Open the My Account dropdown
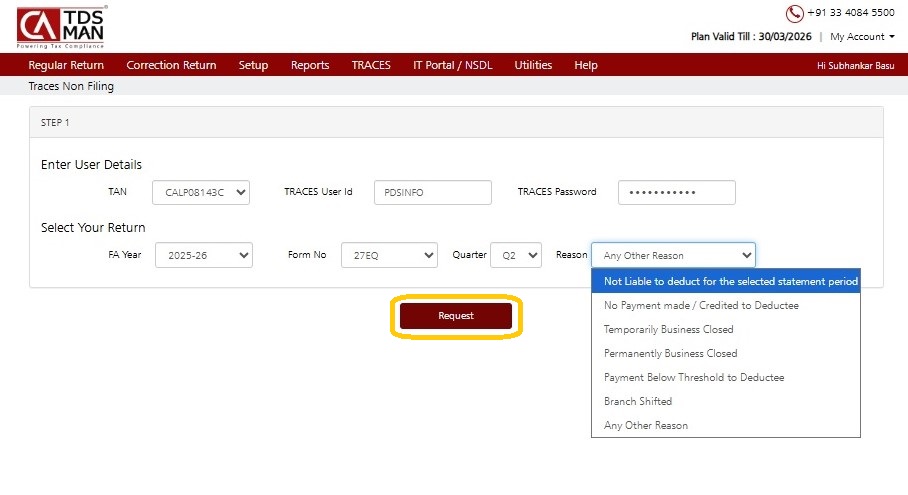Image resolution: width=908 pixels, height=495 pixels. [862, 37]
